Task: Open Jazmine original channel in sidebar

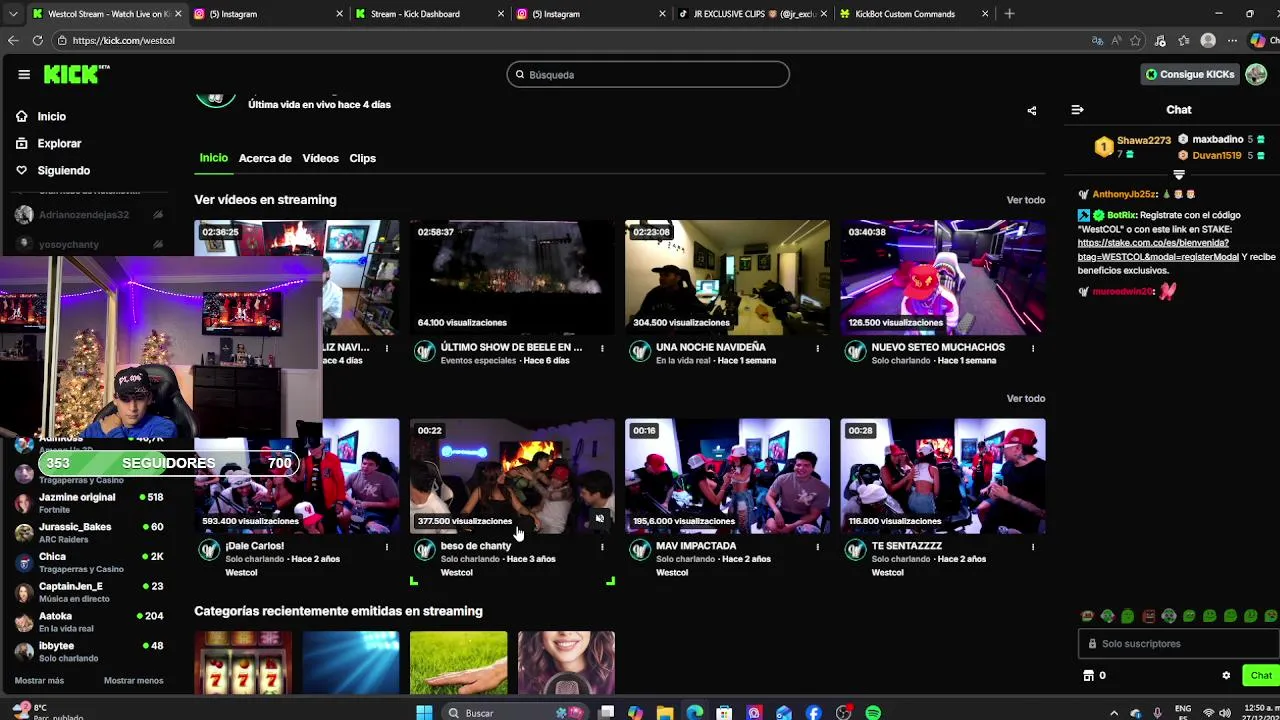Action: pyautogui.click(x=90, y=503)
